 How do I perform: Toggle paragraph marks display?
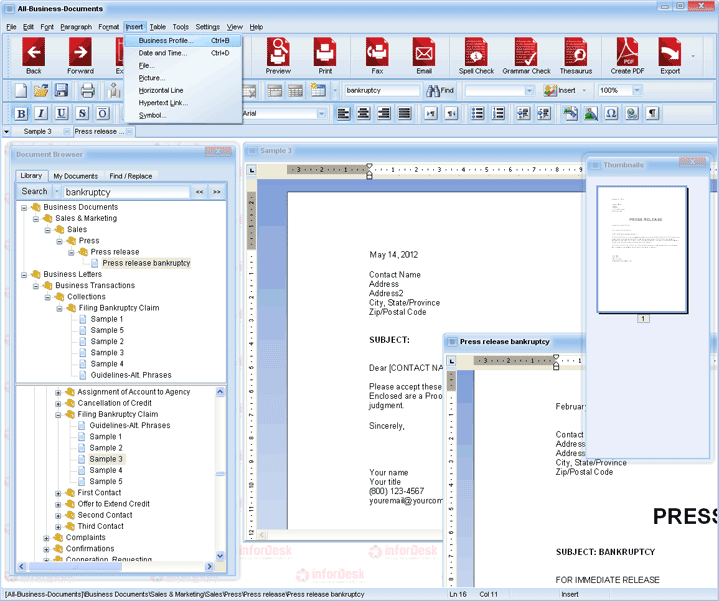652,113
